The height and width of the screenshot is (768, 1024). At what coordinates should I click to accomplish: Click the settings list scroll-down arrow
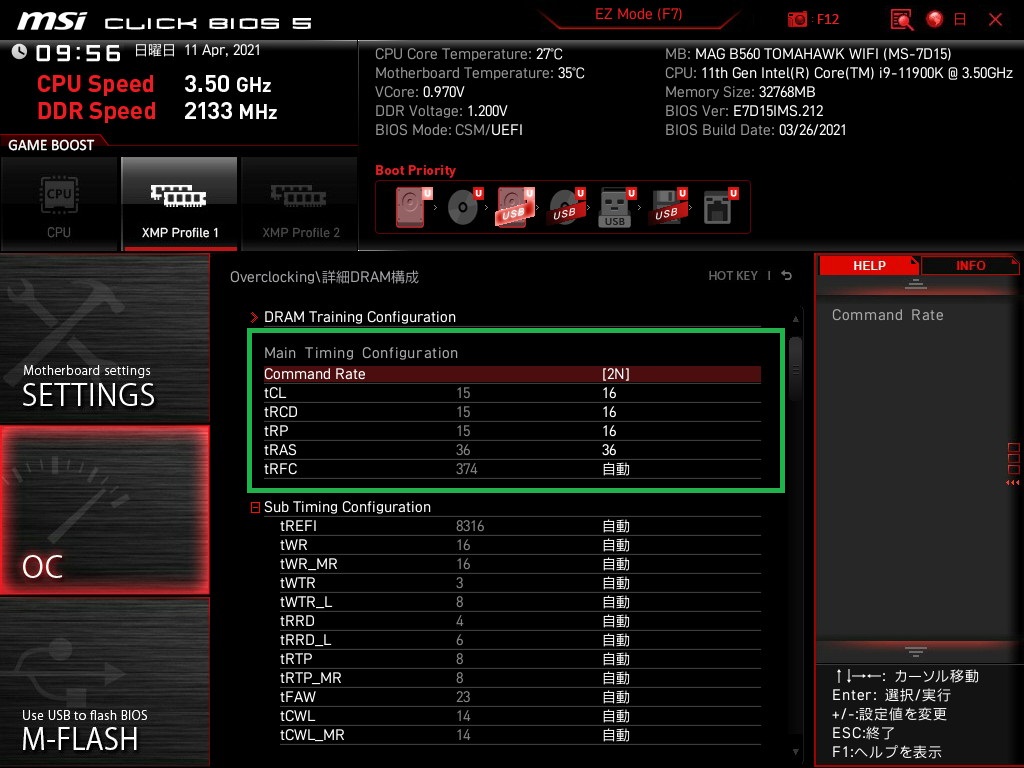[x=795, y=752]
